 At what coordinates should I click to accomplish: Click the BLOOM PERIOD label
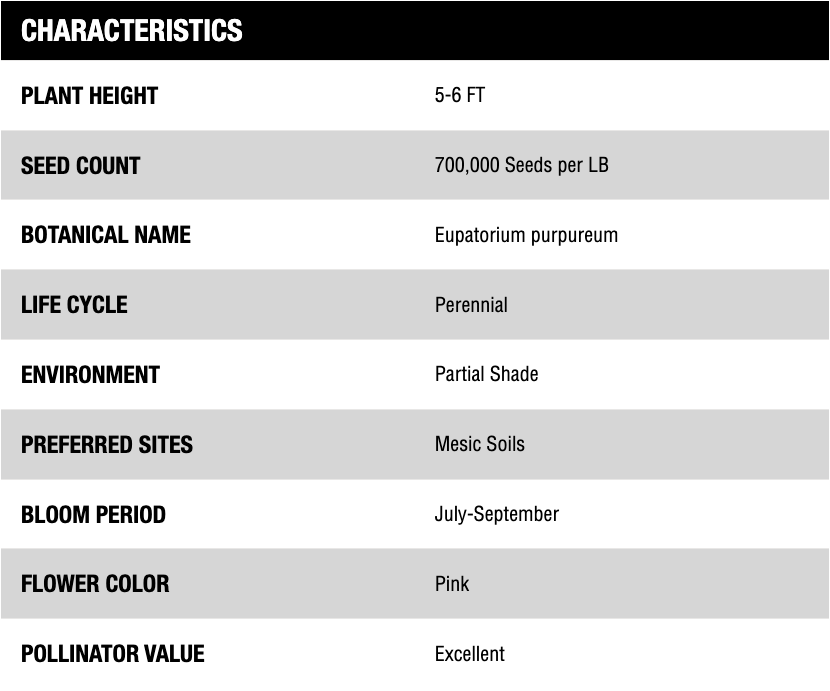click(x=93, y=514)
